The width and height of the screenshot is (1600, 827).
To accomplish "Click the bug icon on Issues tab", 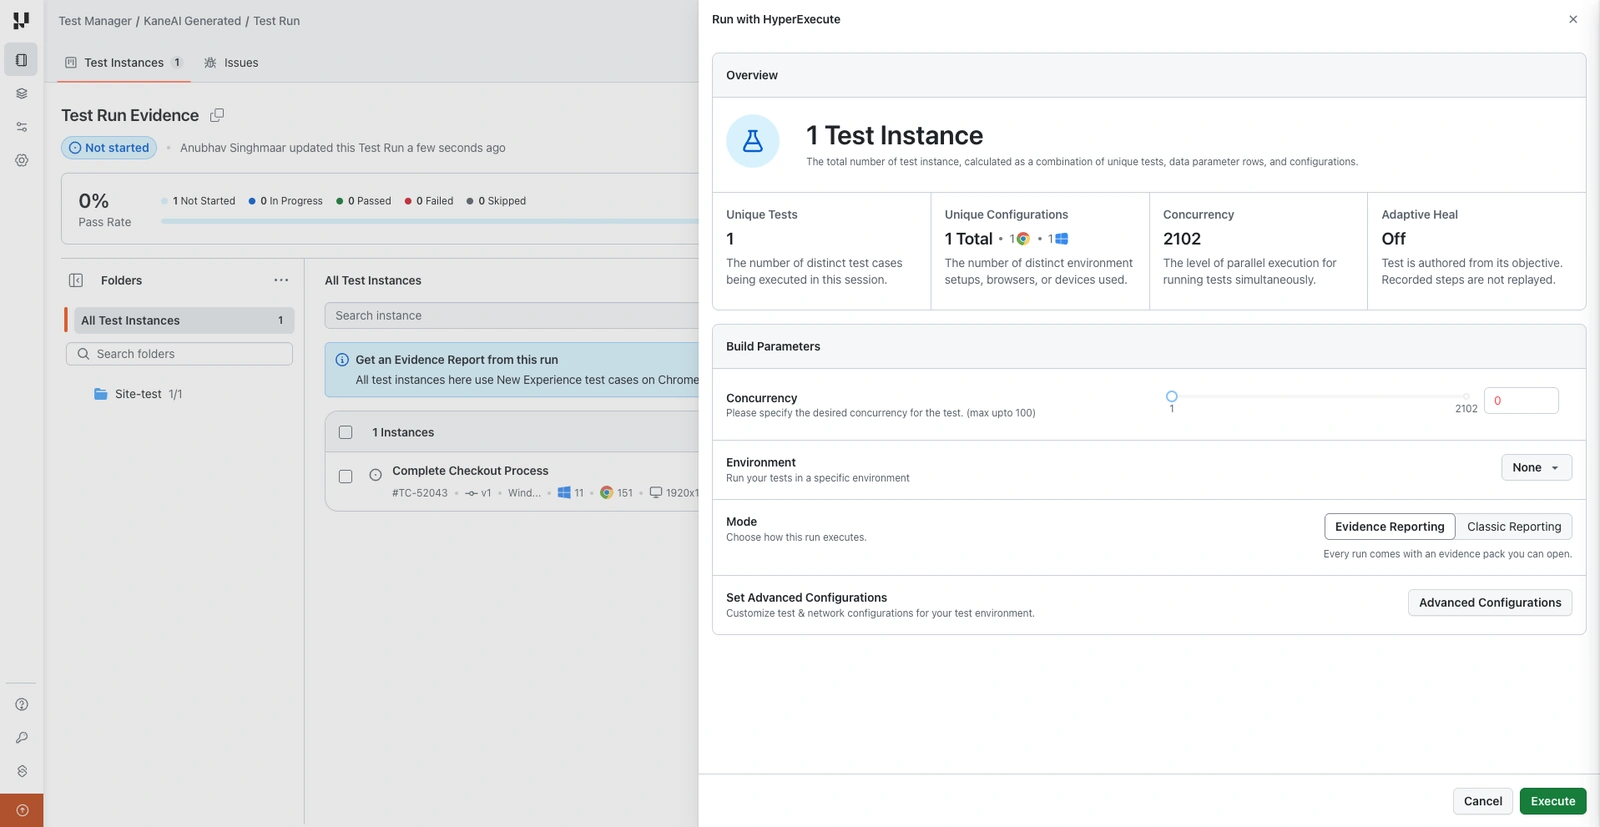I will pyautogui.click(x=210, y=62).
